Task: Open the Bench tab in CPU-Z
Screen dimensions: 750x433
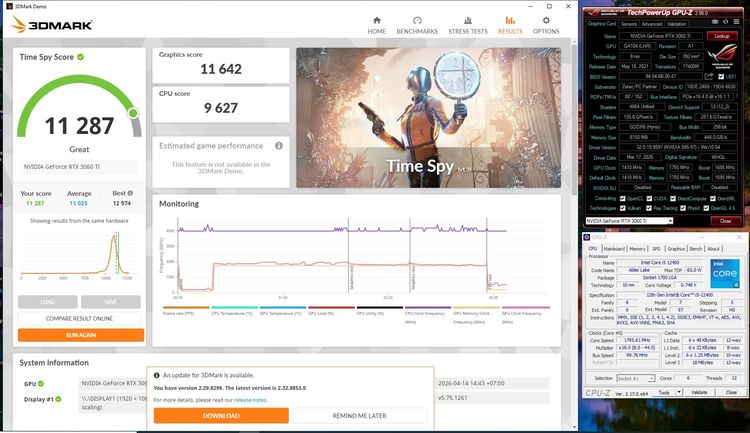Action: click(696, 249)
